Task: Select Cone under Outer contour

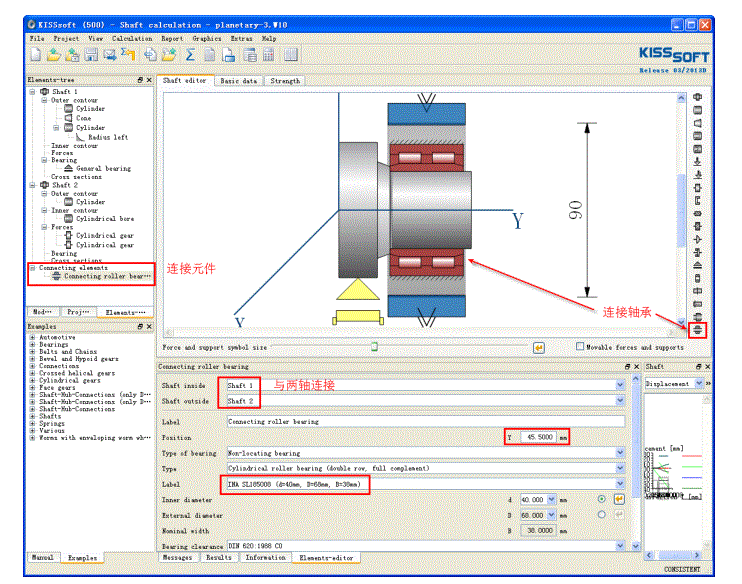Action: [83, 118]
